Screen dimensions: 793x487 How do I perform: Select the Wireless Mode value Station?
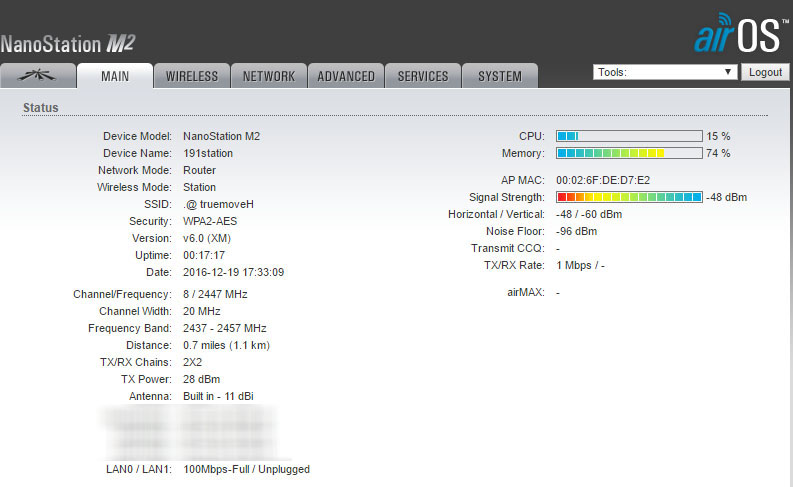[199, 187]
